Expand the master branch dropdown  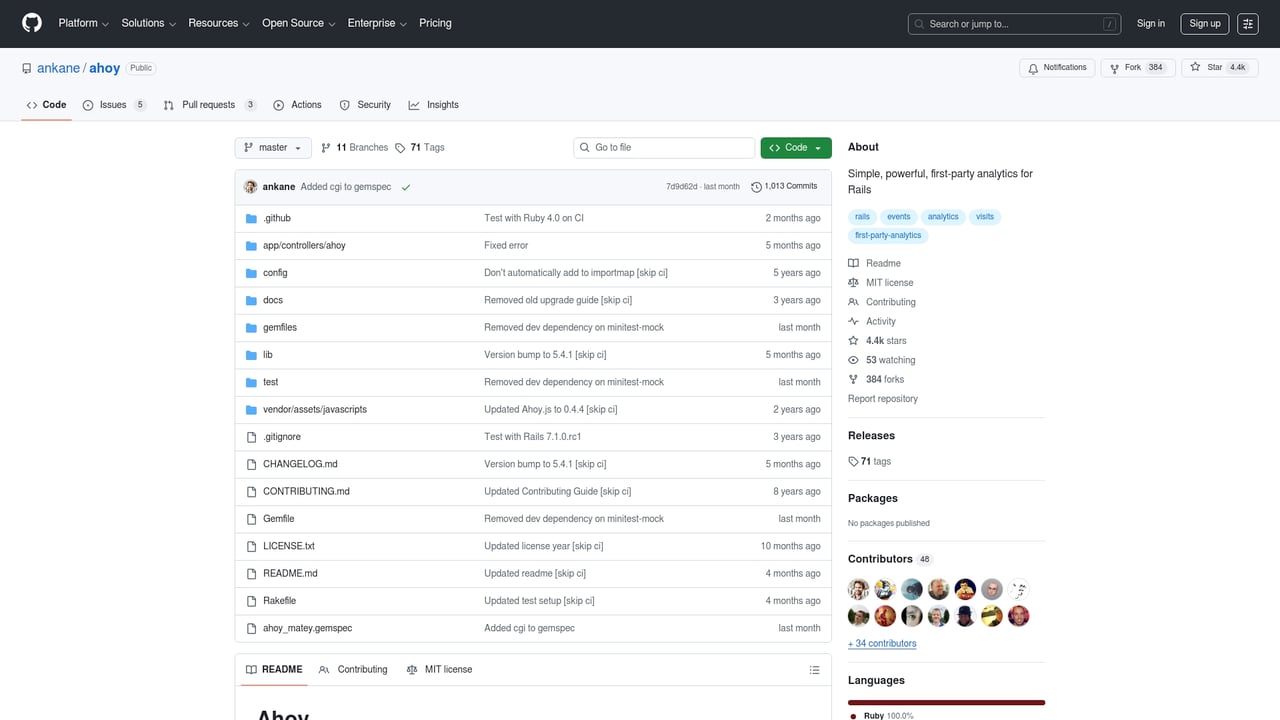point(273,148)
